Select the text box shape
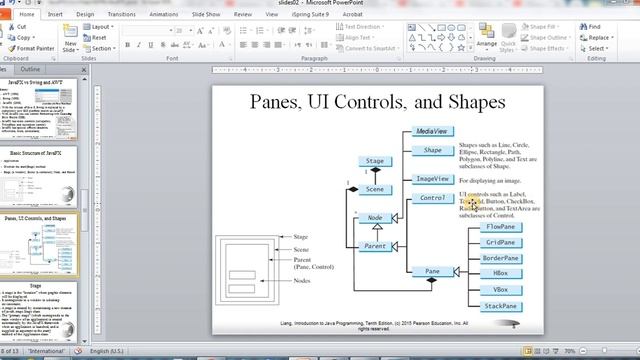This screenshot has height=360, width=640. pos(412,28)
